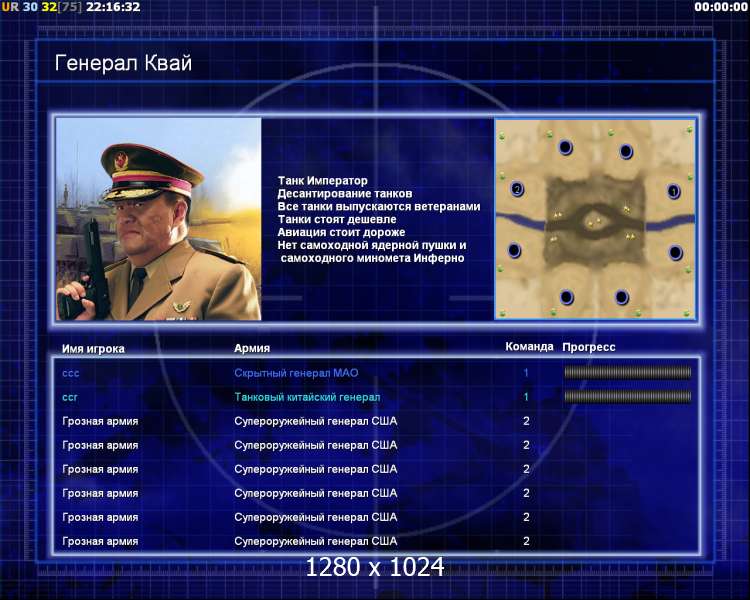
Task: Select the 'Десантирование танков' line
Action: point(345,194)
